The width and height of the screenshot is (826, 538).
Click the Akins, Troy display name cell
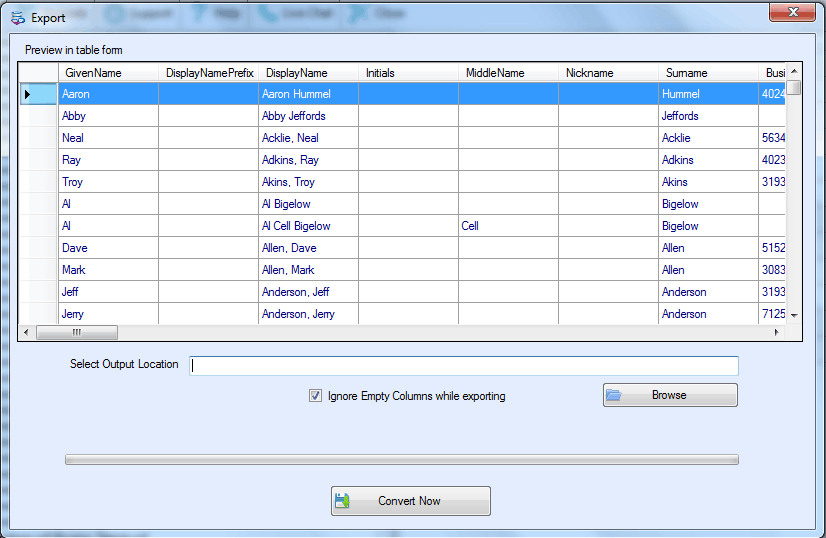click(x=309, y=182)
